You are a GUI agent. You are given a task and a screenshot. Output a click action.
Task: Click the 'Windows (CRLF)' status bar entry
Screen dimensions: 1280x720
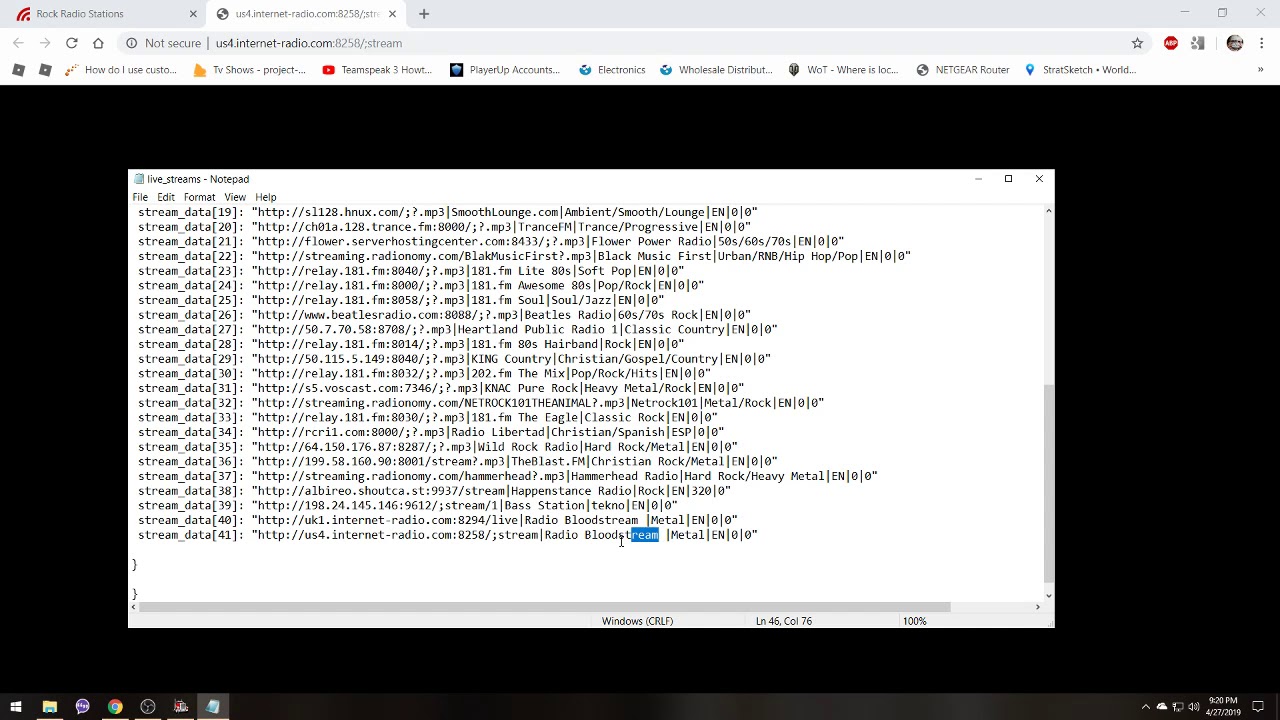(x=637, y=621)
